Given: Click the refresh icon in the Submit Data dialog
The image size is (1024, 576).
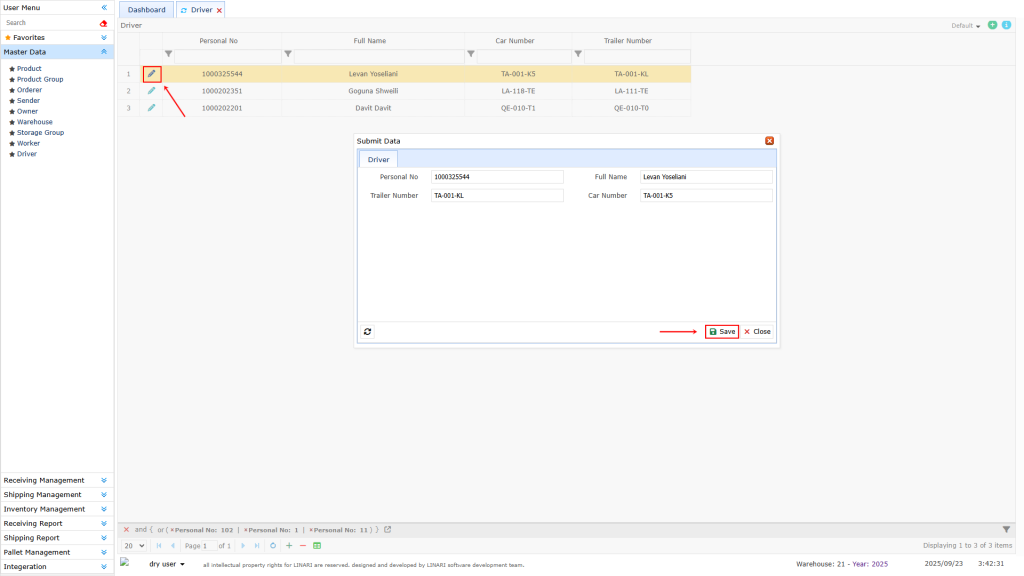Looking at the screenshot, I should tap(367, 331).
